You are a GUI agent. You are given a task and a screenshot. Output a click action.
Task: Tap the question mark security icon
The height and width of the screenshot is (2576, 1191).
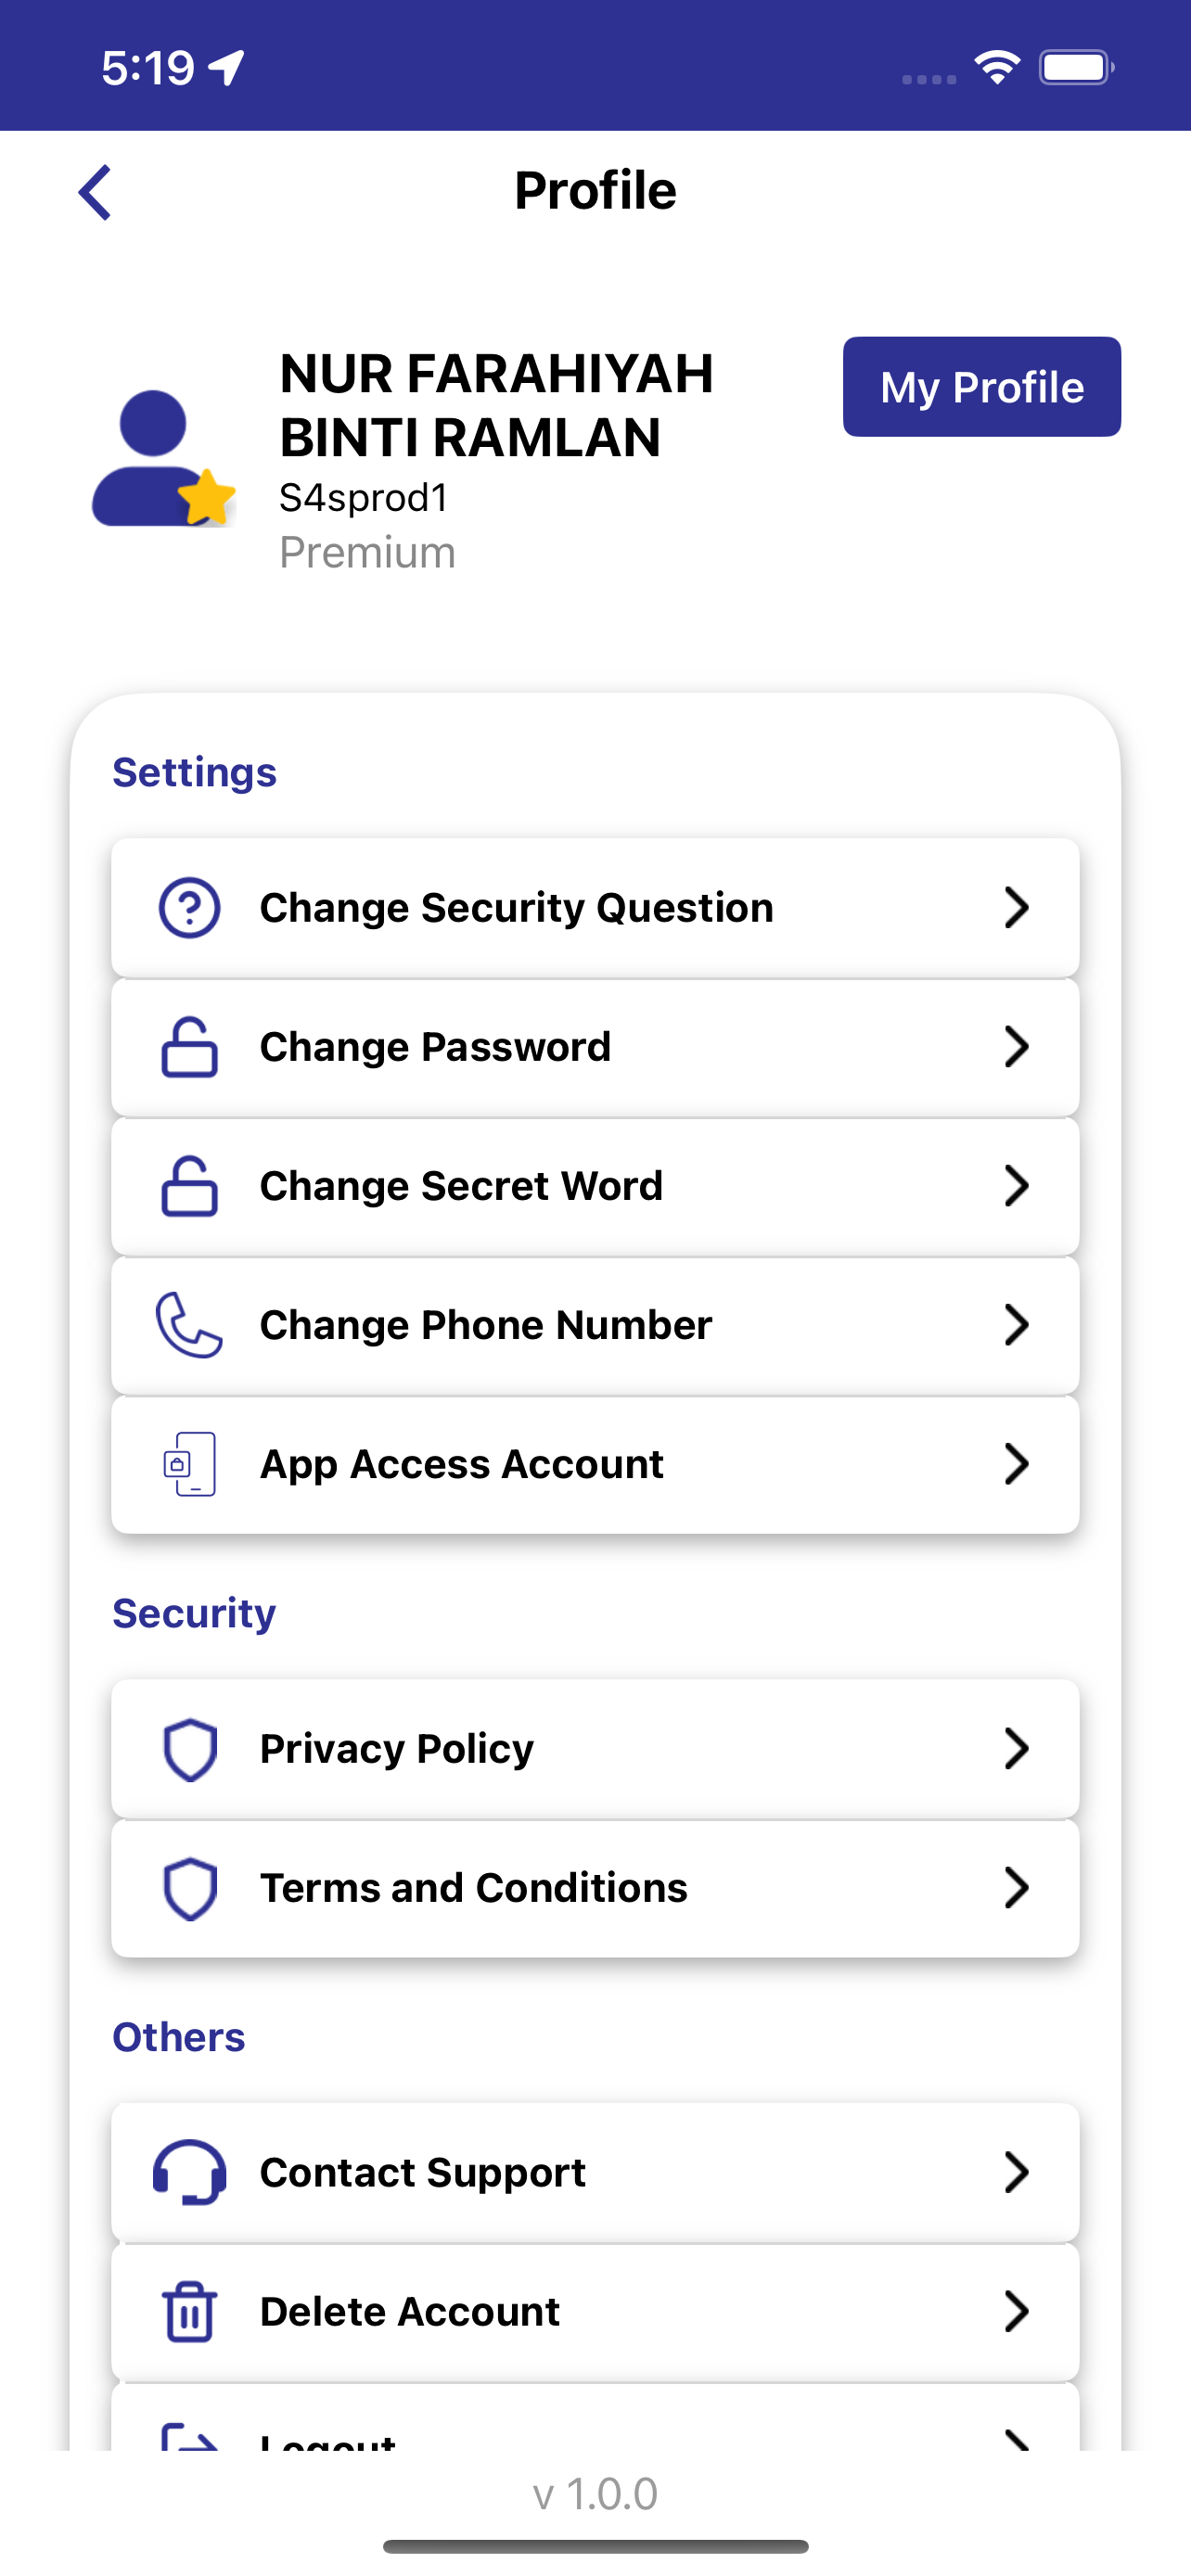(190, 908)
